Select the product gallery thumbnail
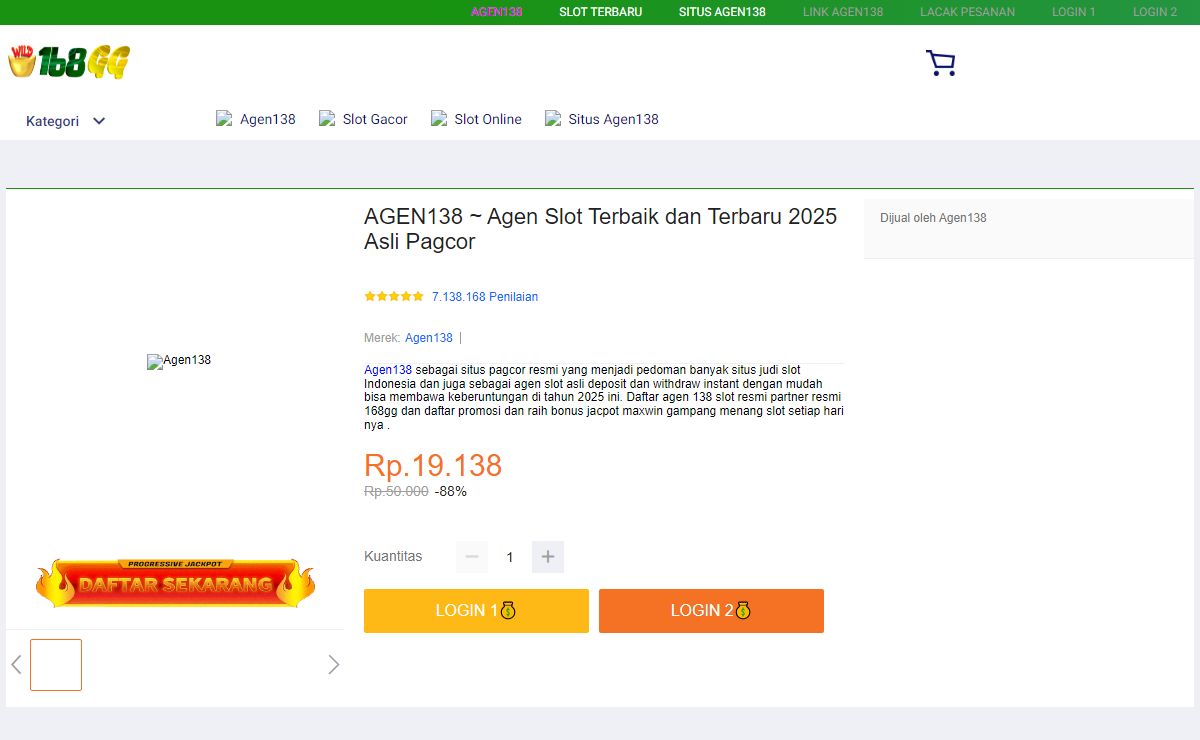Viewport: 1200px width, 740px height. 56,665
